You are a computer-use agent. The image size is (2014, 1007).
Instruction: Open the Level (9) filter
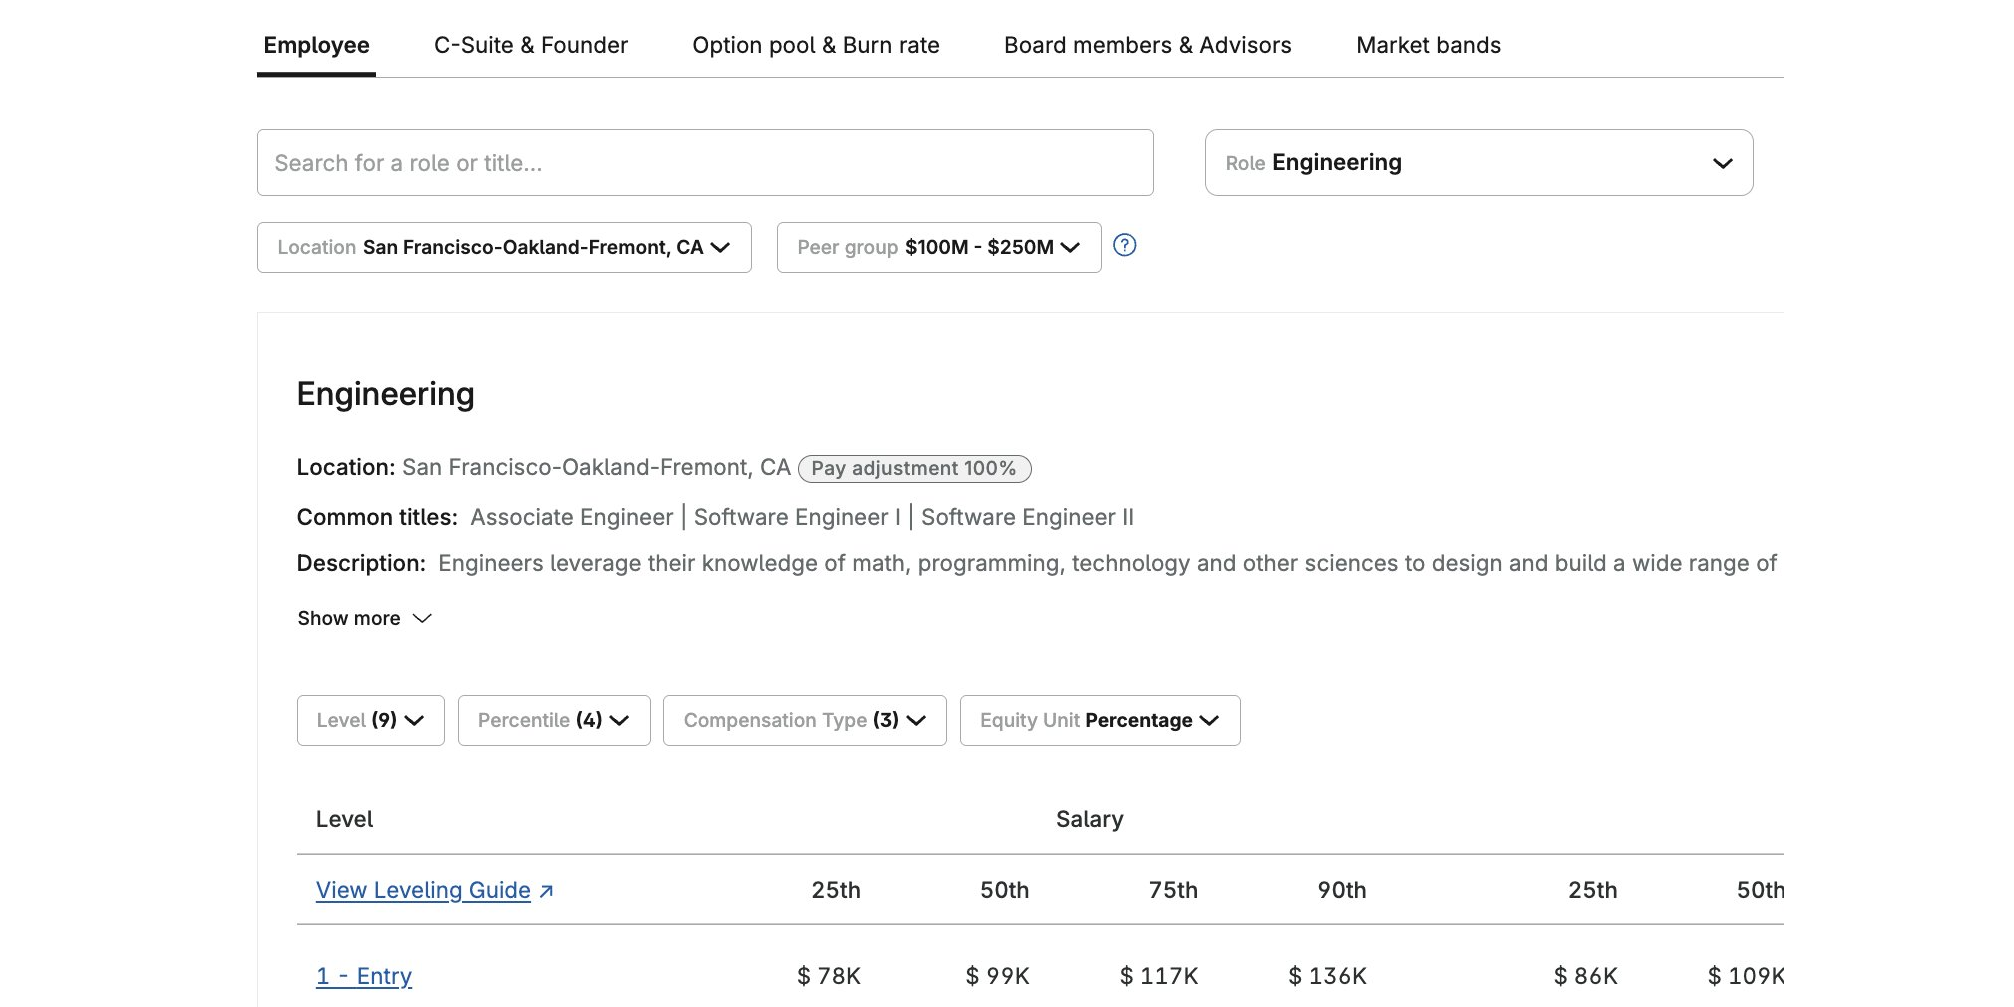(369, 720)
